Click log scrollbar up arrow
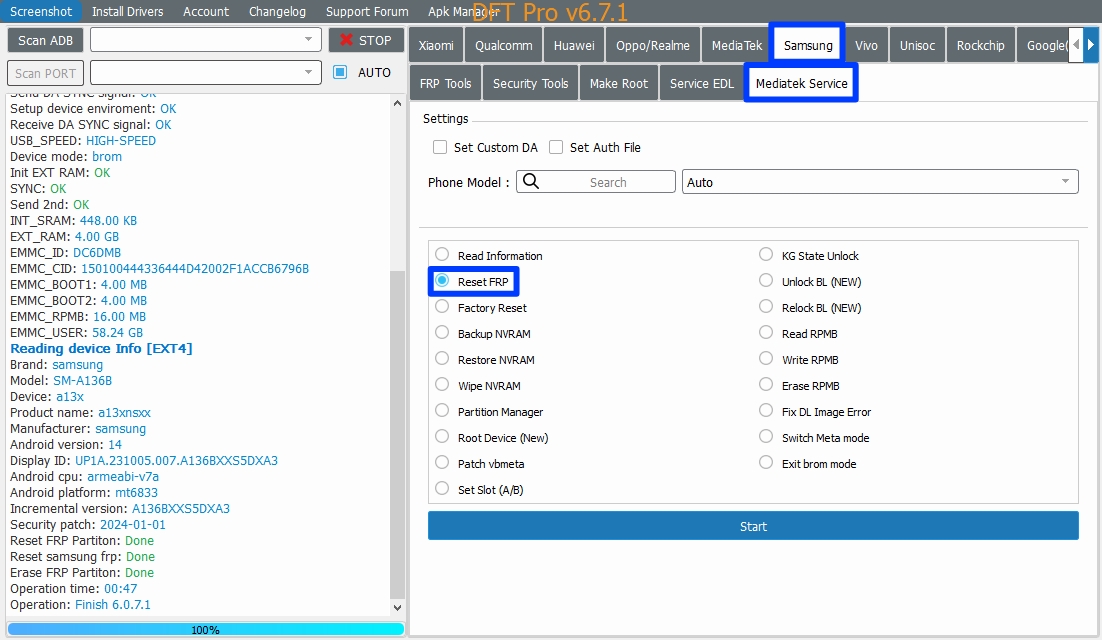Screen dimensions: 1102x640 tap(397, 103)
